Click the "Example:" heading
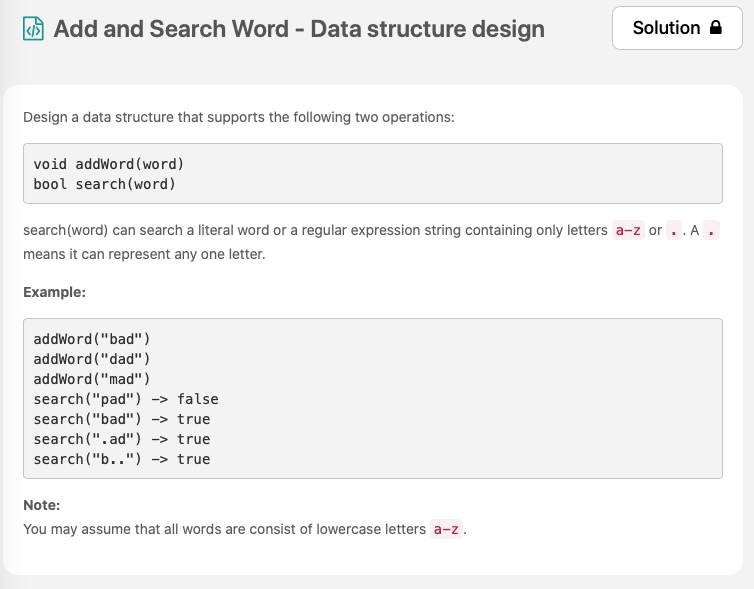754x589 pixels. click(x=54, y=293)
